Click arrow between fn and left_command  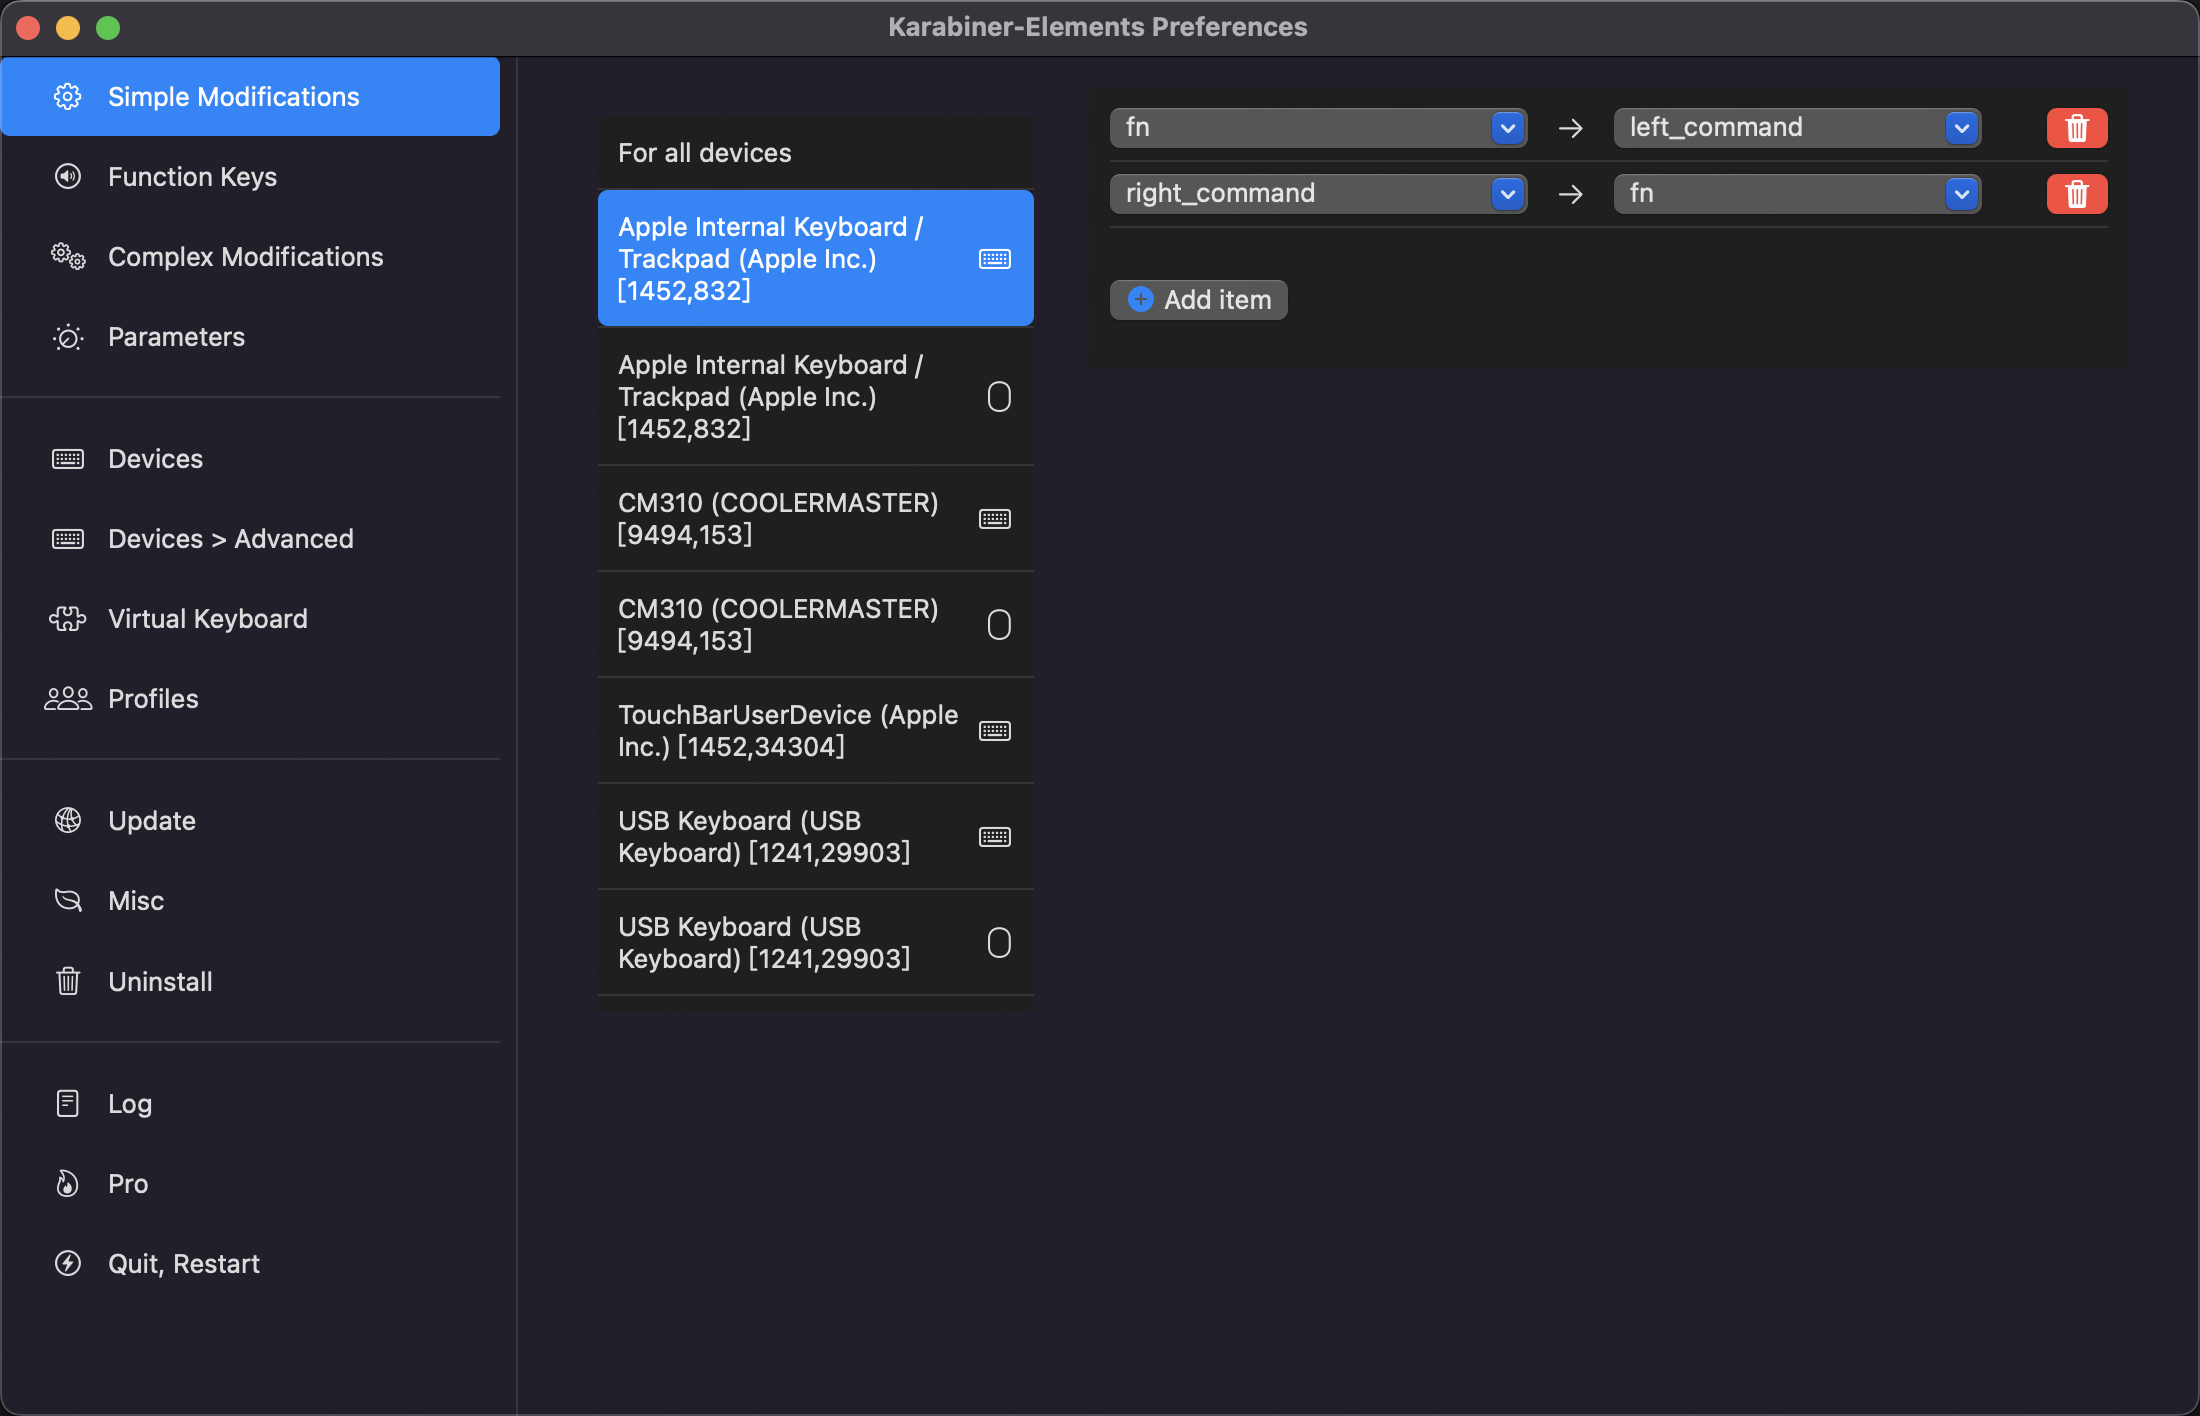tap(1571, 128)
